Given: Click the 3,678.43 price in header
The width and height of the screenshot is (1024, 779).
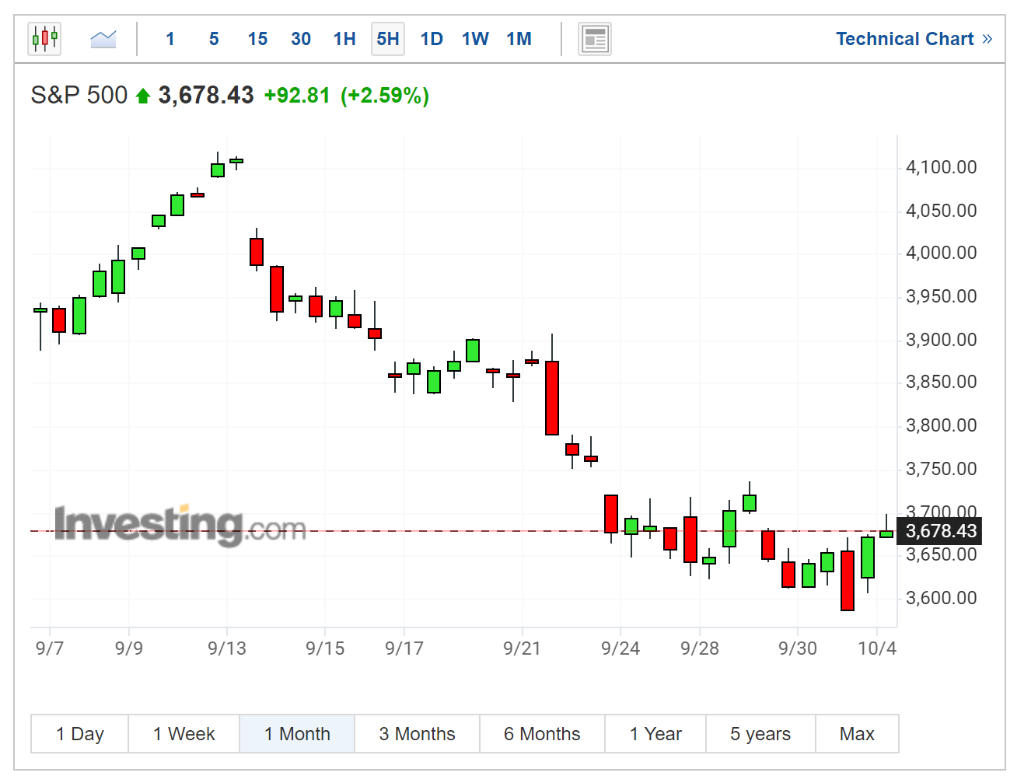Looking at the screenshot, I should tap(206, 95).
